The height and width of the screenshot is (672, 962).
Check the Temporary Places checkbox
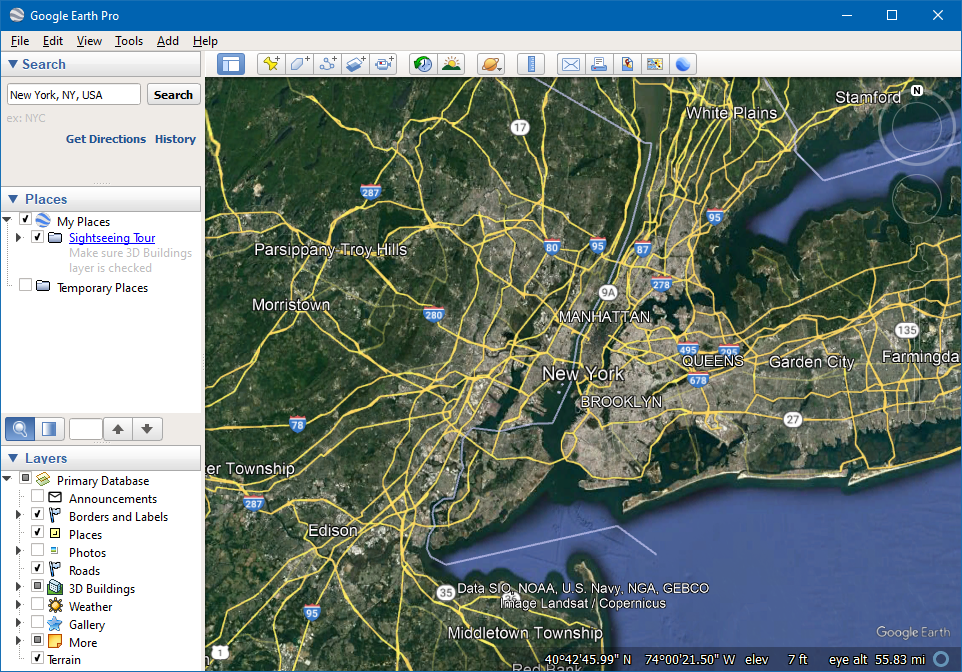click(x=26, y=287)
